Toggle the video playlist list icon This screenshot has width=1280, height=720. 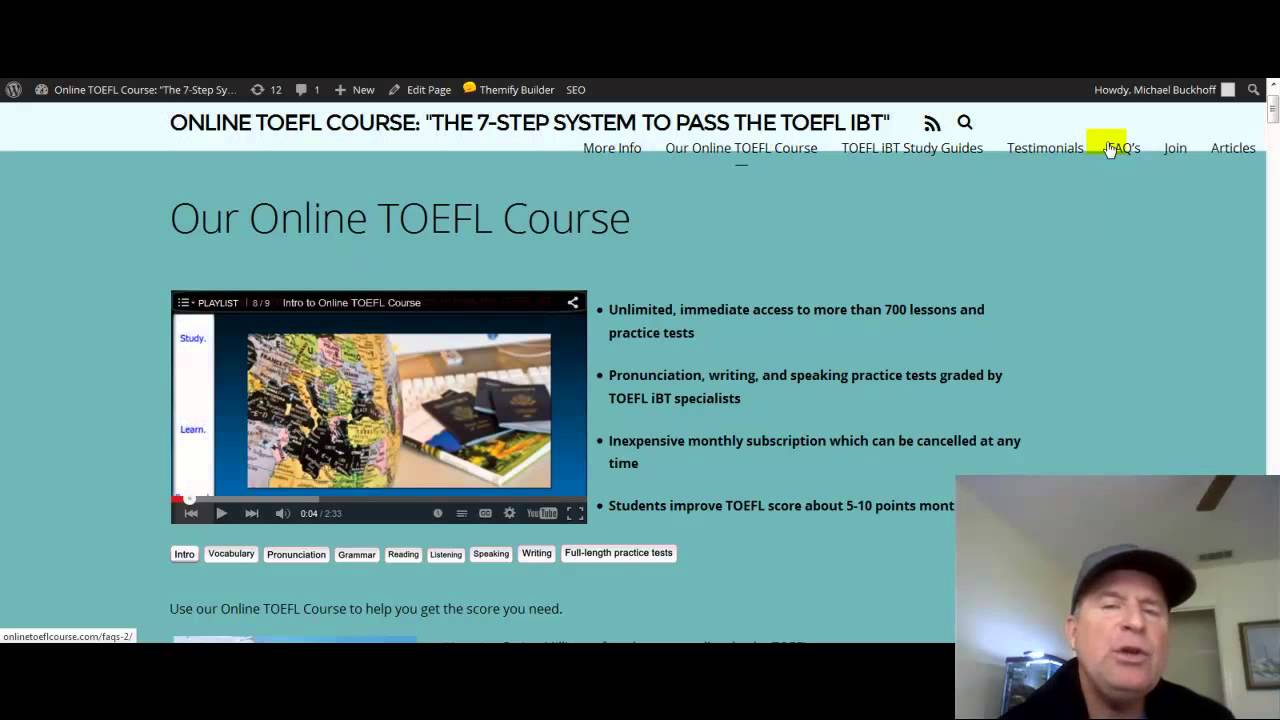tap(461, 513)
